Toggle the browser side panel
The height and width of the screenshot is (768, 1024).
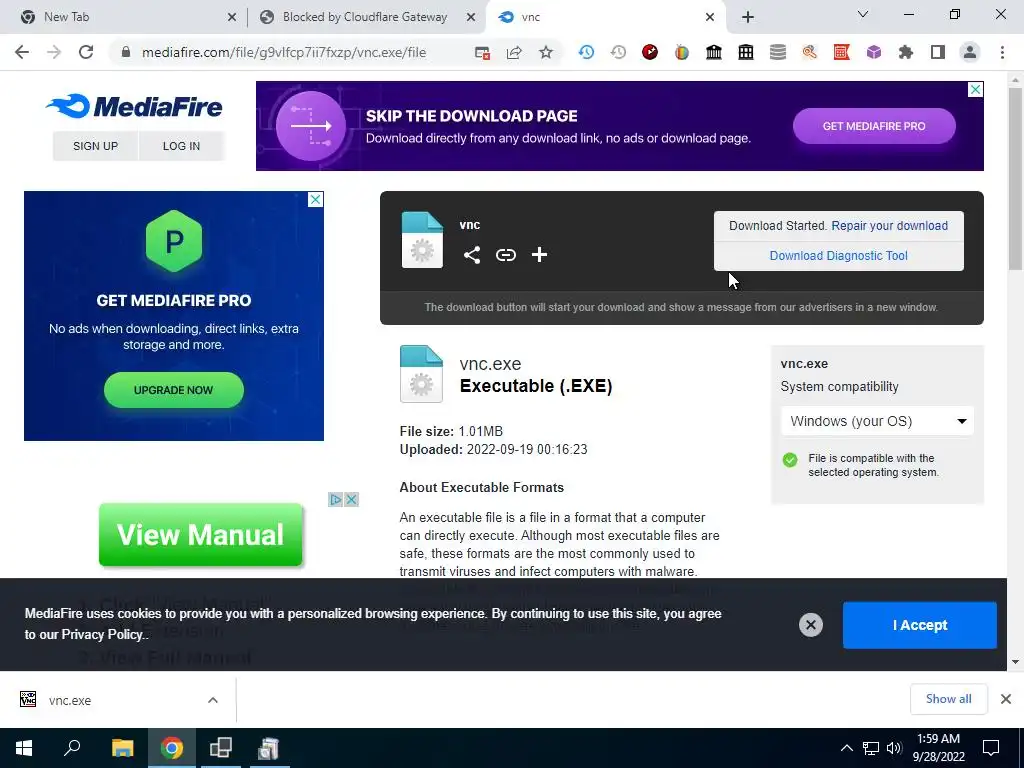pos(938,52)
